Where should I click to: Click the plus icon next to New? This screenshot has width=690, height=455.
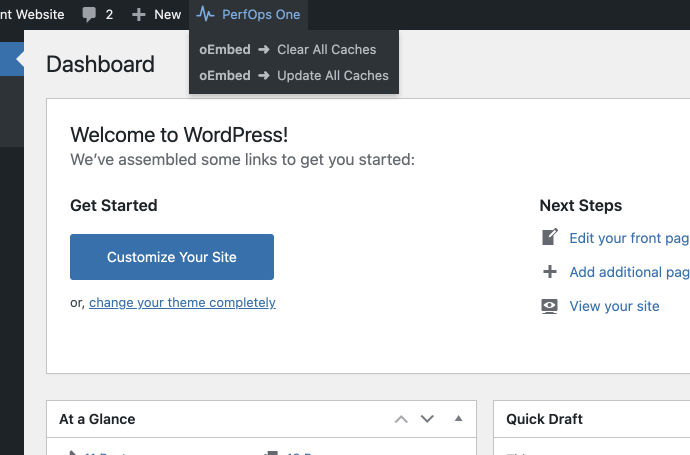(x=138, y=15)
